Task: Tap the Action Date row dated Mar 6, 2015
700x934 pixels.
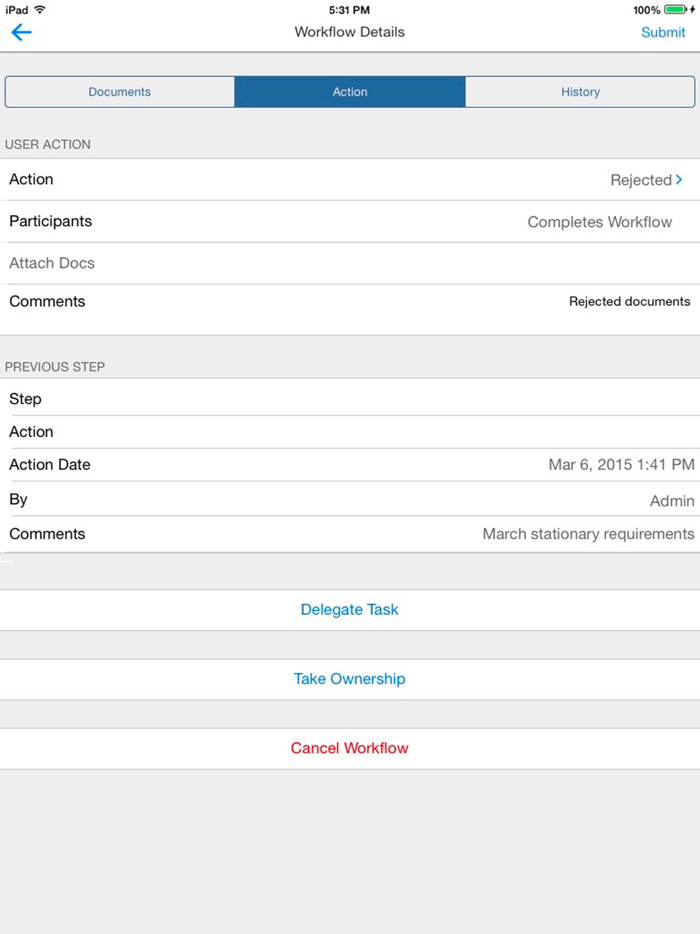Action: click(x=350, y=464)
